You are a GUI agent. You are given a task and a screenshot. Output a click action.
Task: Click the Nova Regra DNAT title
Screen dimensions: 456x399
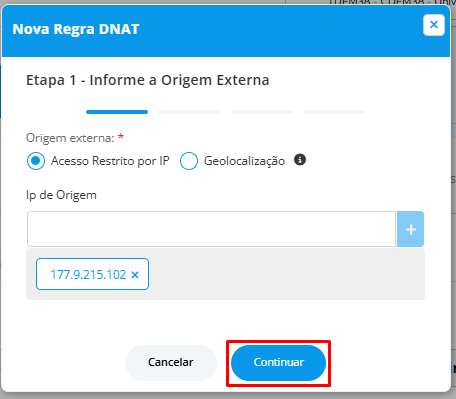click(76, 29)
